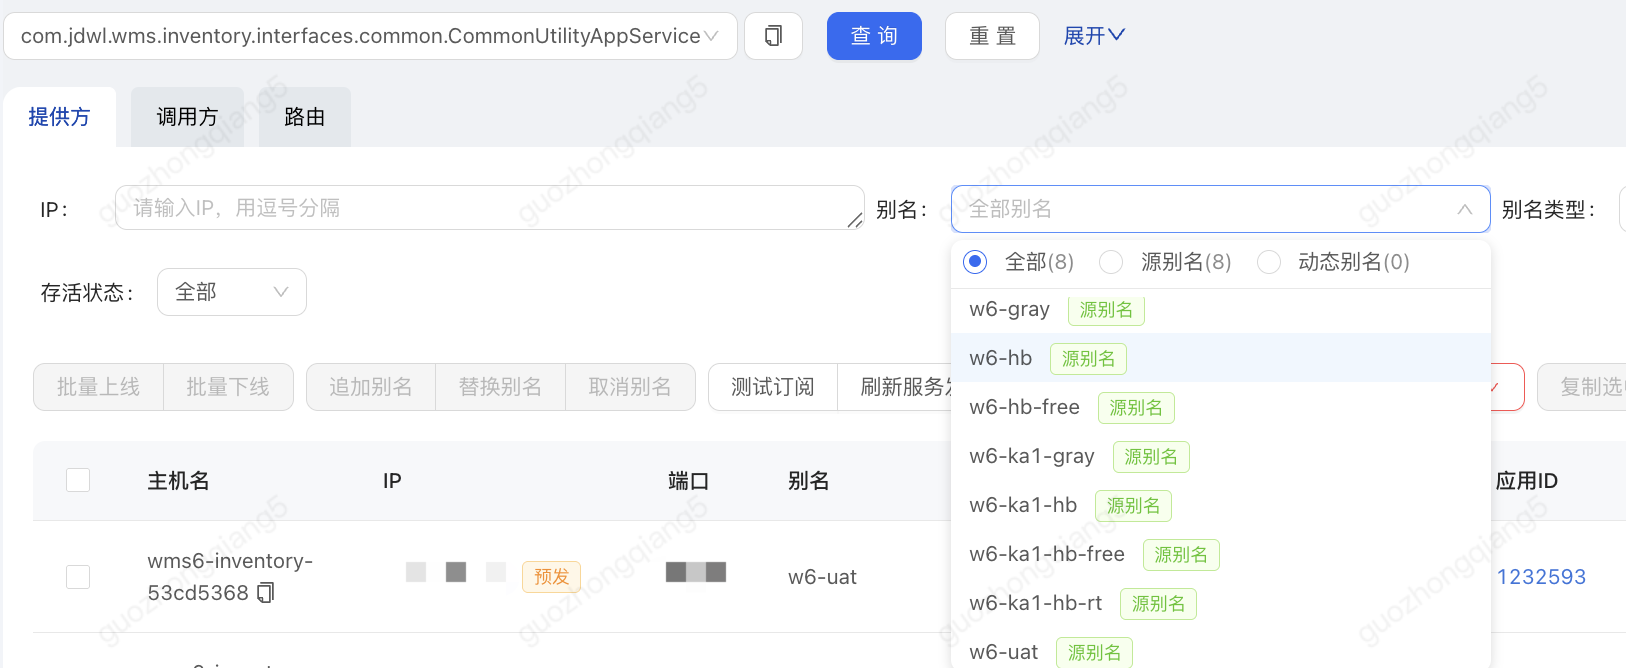Copy hostname wms6-inventory-53cd5368 using copy icon
This screenshot has width=1626, height=668.
[265, 593]
